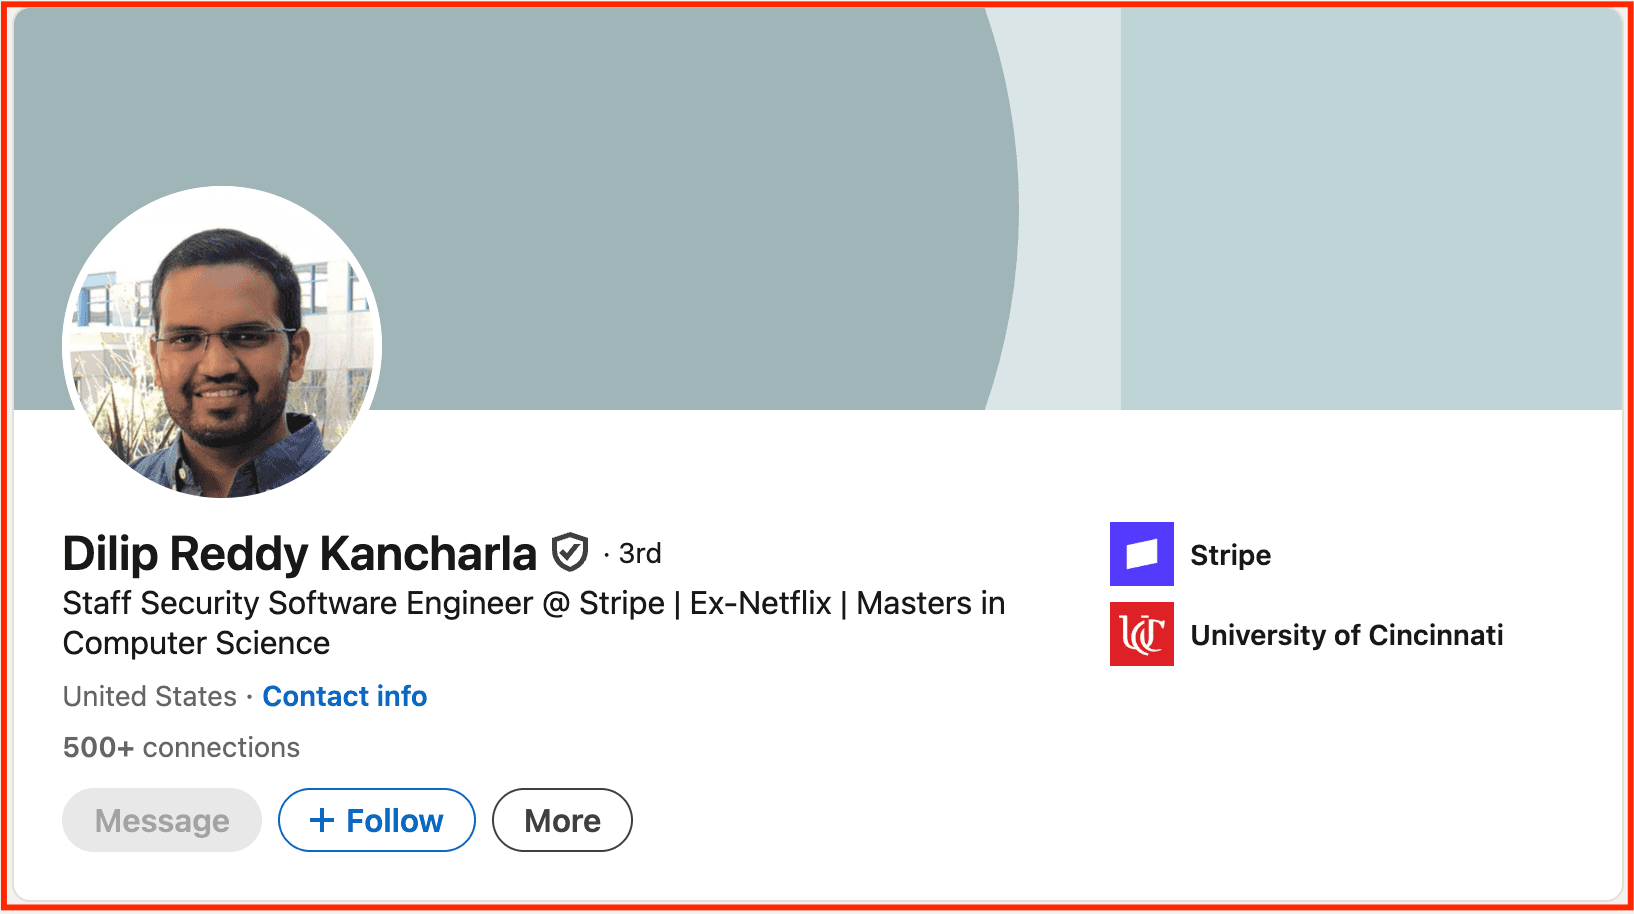Follow Dilip Reddy Kancharla

pyautogui.click(x=377, y=820)
